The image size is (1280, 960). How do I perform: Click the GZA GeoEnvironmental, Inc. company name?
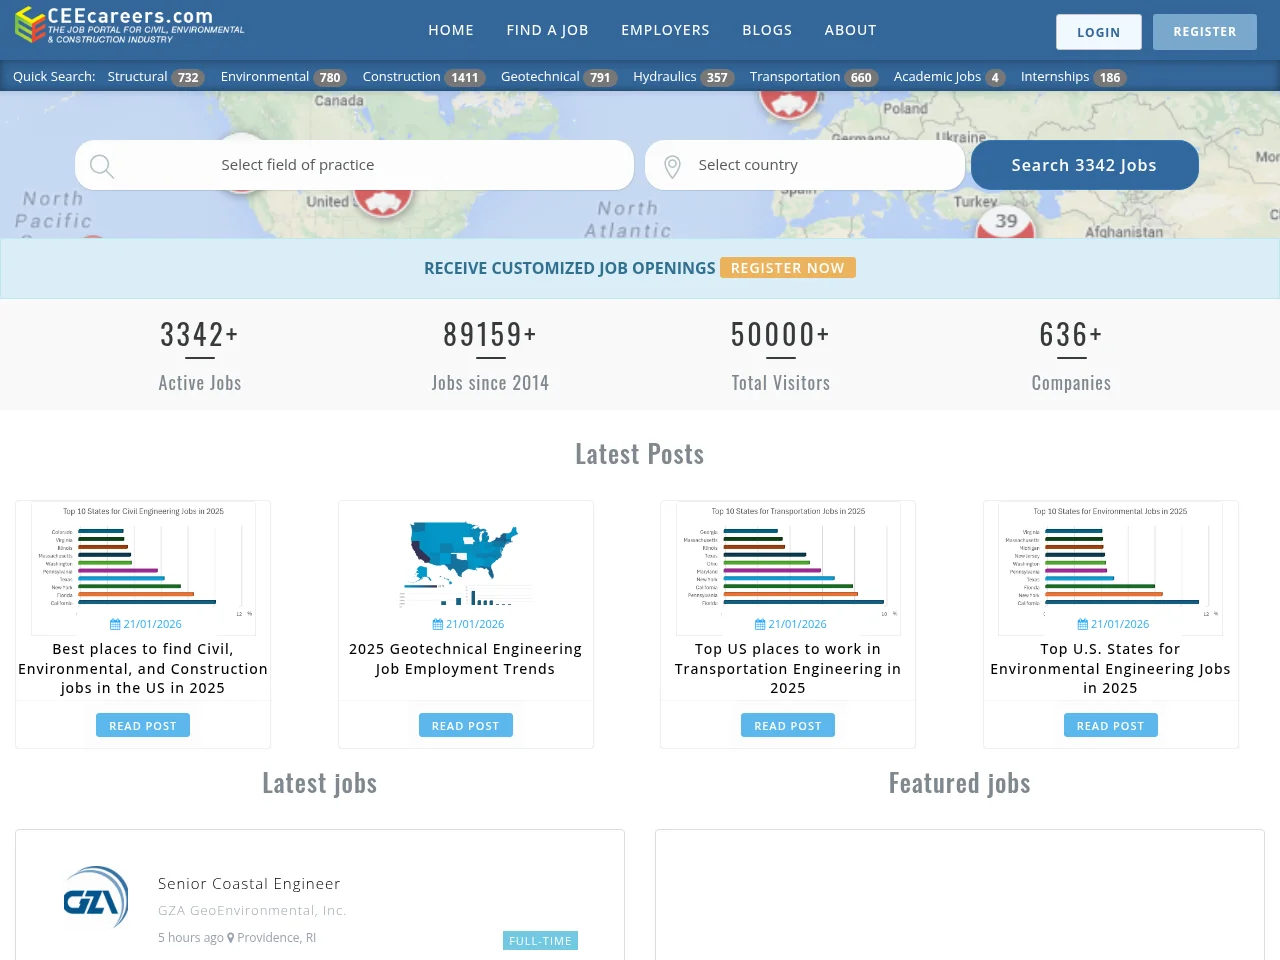point(252,910)
